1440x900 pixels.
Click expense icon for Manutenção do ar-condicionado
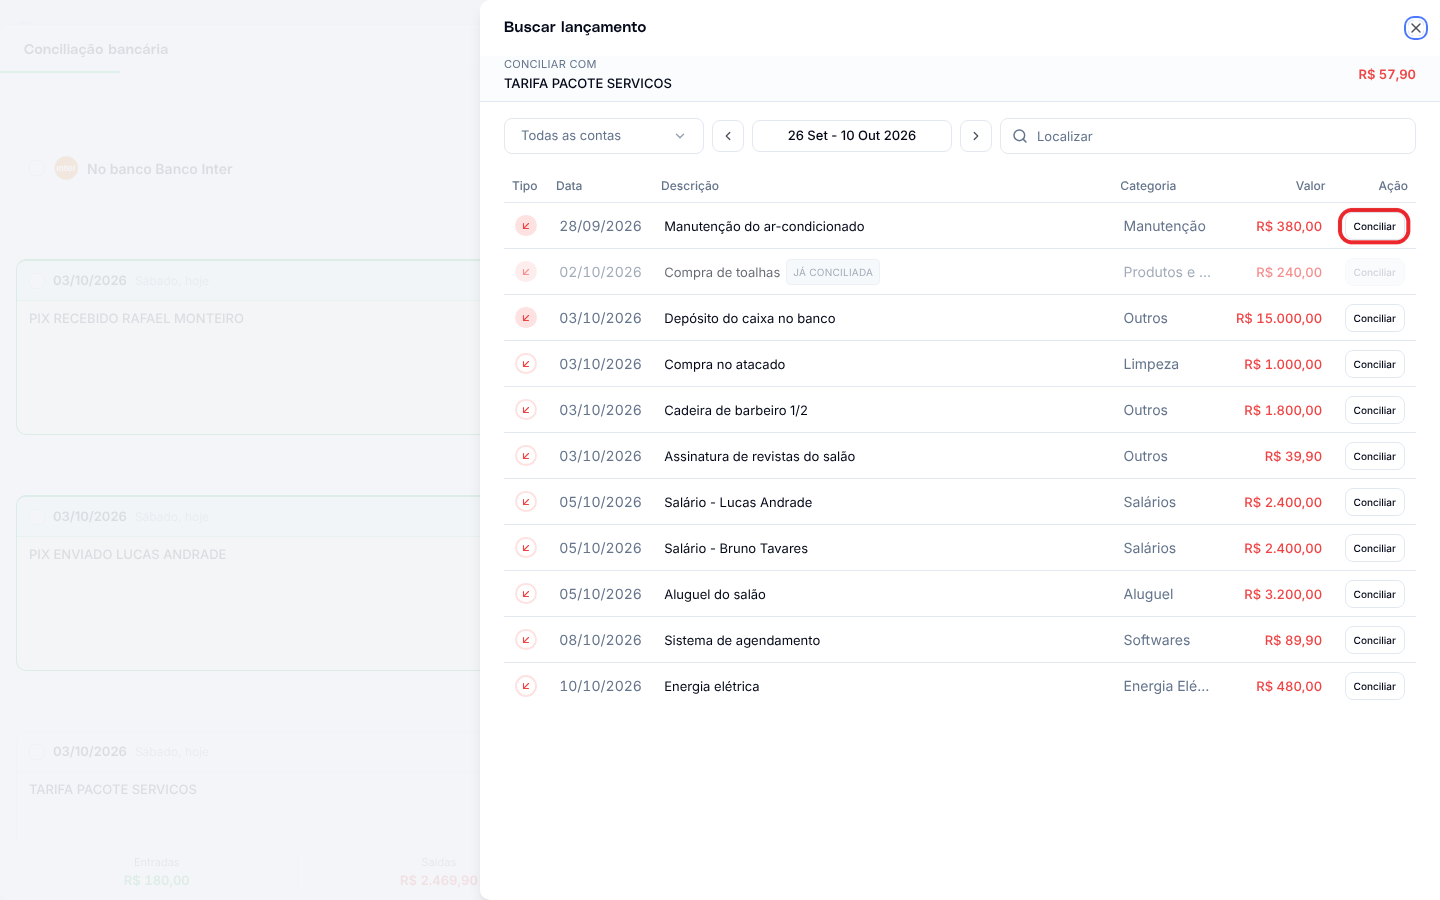[526, 226]
